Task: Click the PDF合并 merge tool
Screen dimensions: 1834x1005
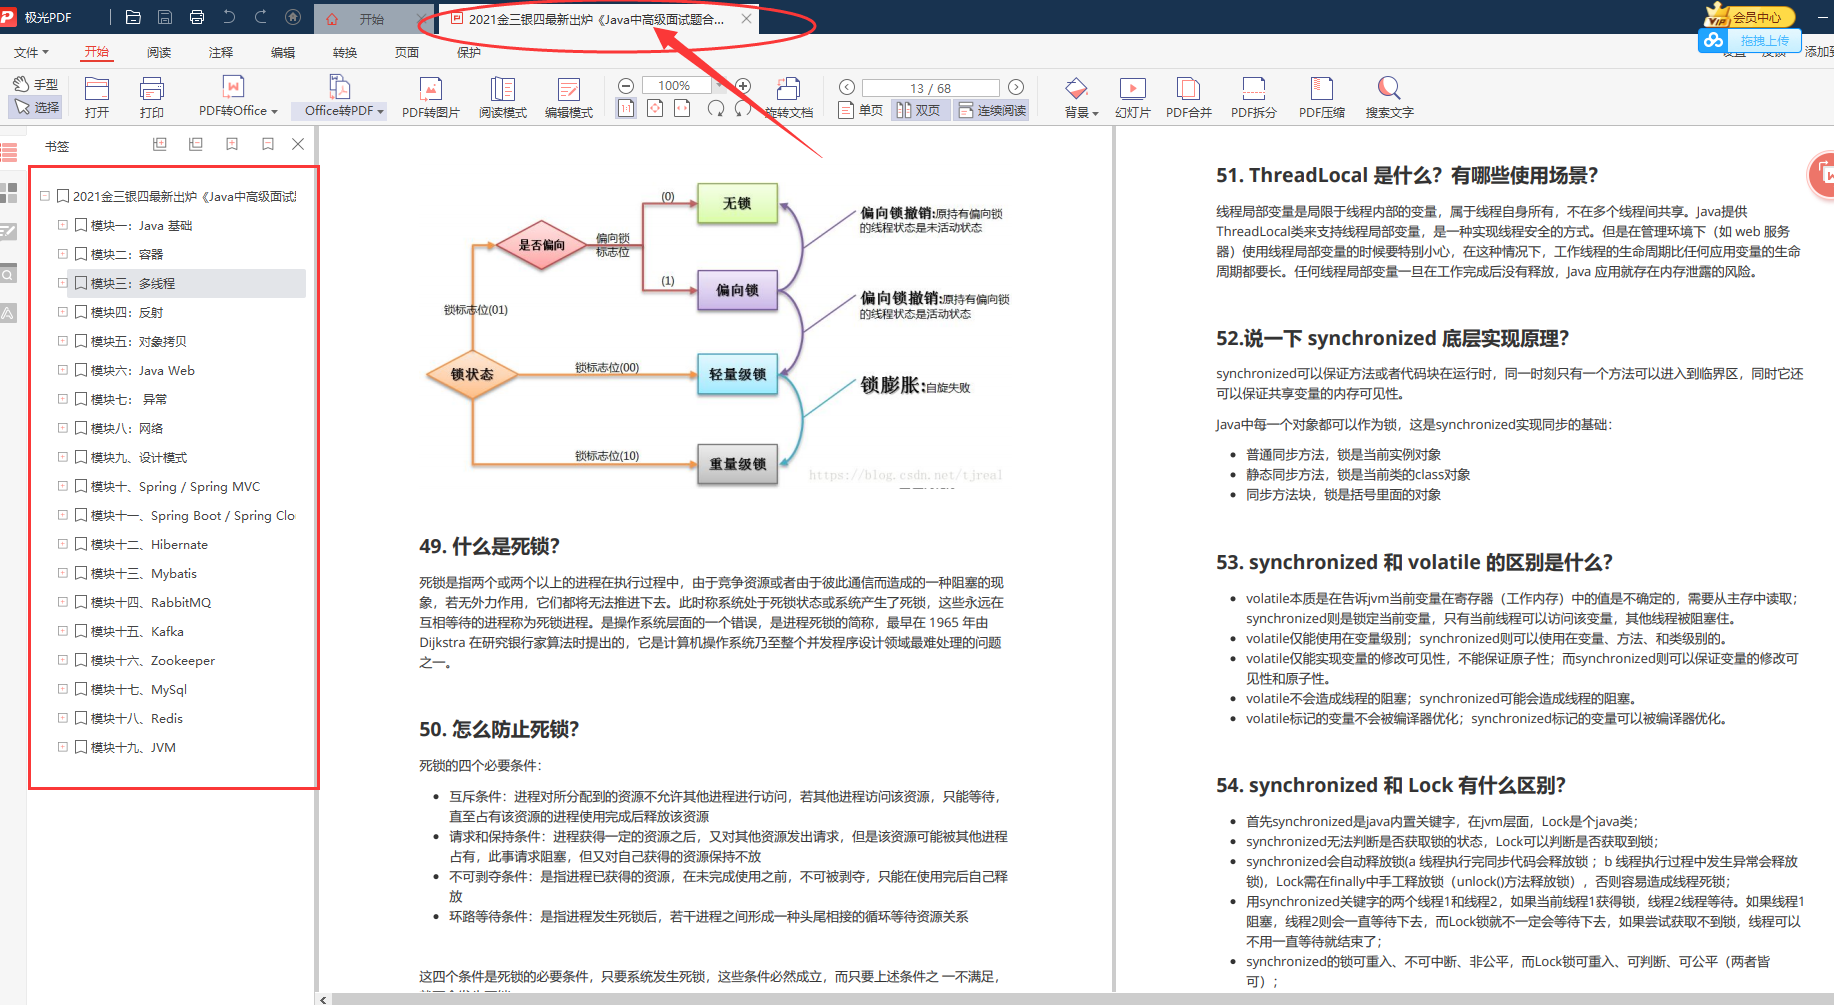Action: [1189, 98]
